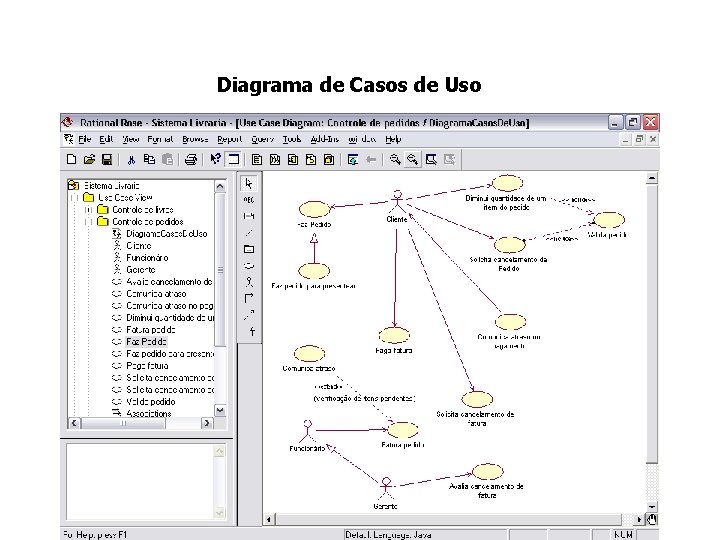Image resolution: width=720 pixels, height=540 pixels.
Task: Select Associations item in browser tree
Action: [149, 413]
